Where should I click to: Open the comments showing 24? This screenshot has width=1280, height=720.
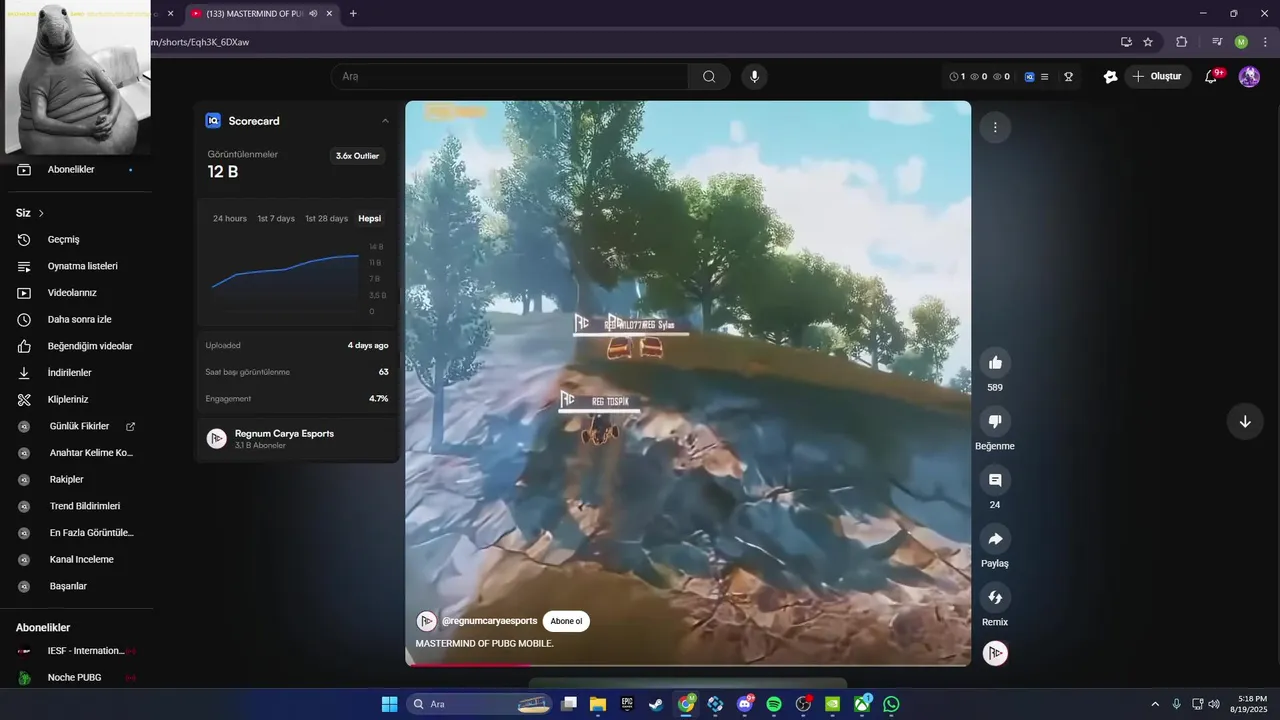[x=995, y=480]
